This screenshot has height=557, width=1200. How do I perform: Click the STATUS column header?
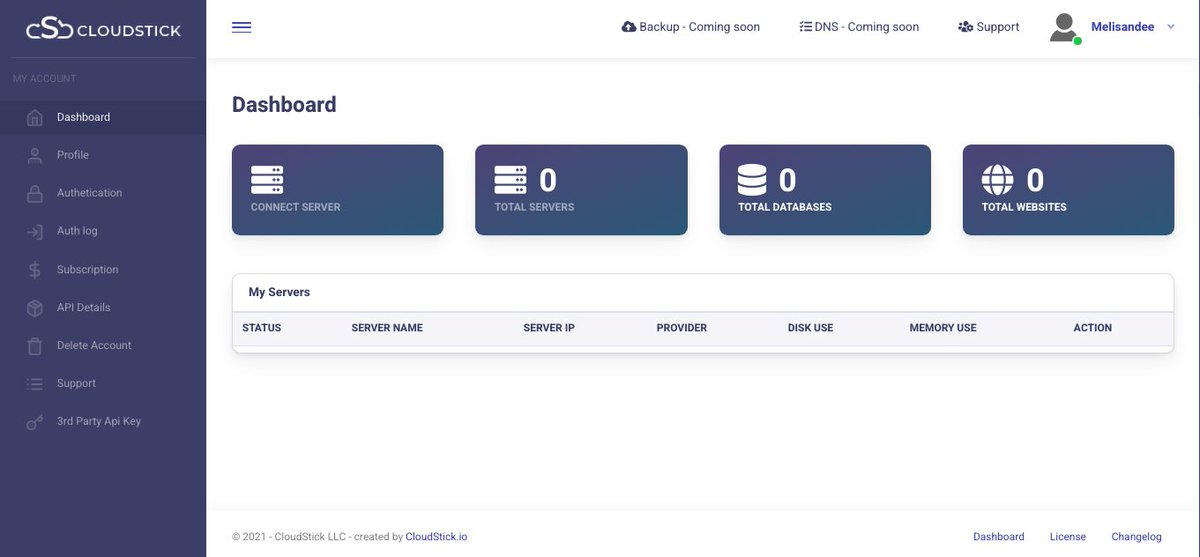coord(262,328)
